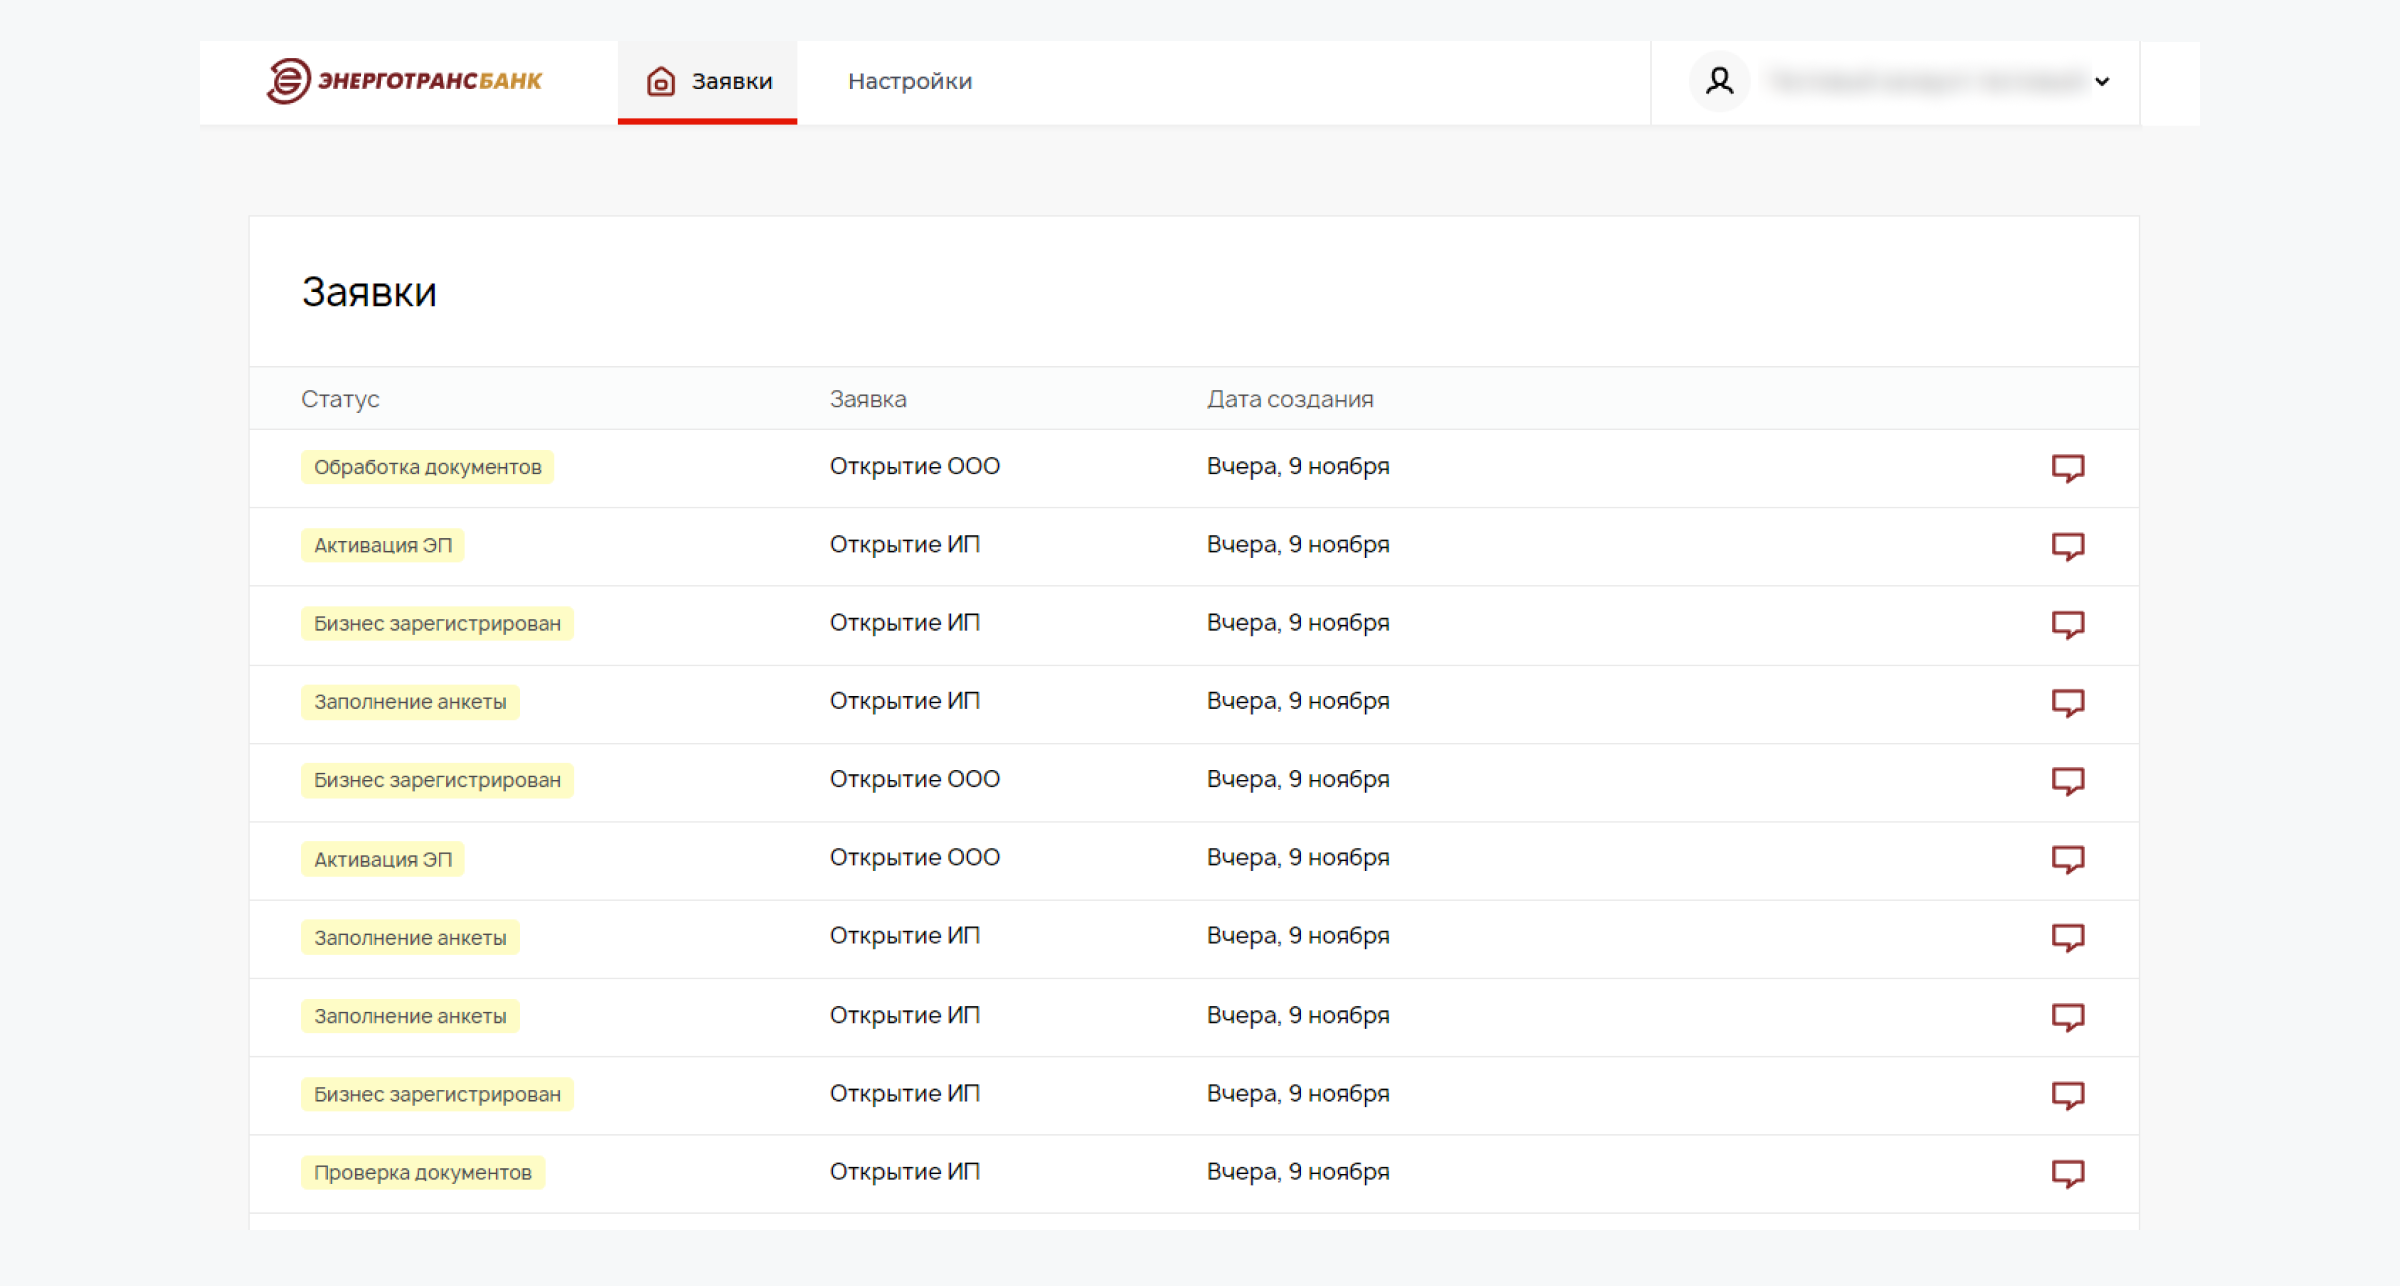
Task: Click the Заявка column header
Action: click(x=867, y=399)
